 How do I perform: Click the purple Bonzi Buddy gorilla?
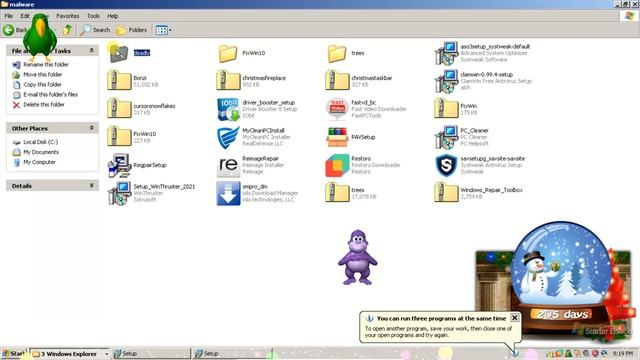[358, 257]
